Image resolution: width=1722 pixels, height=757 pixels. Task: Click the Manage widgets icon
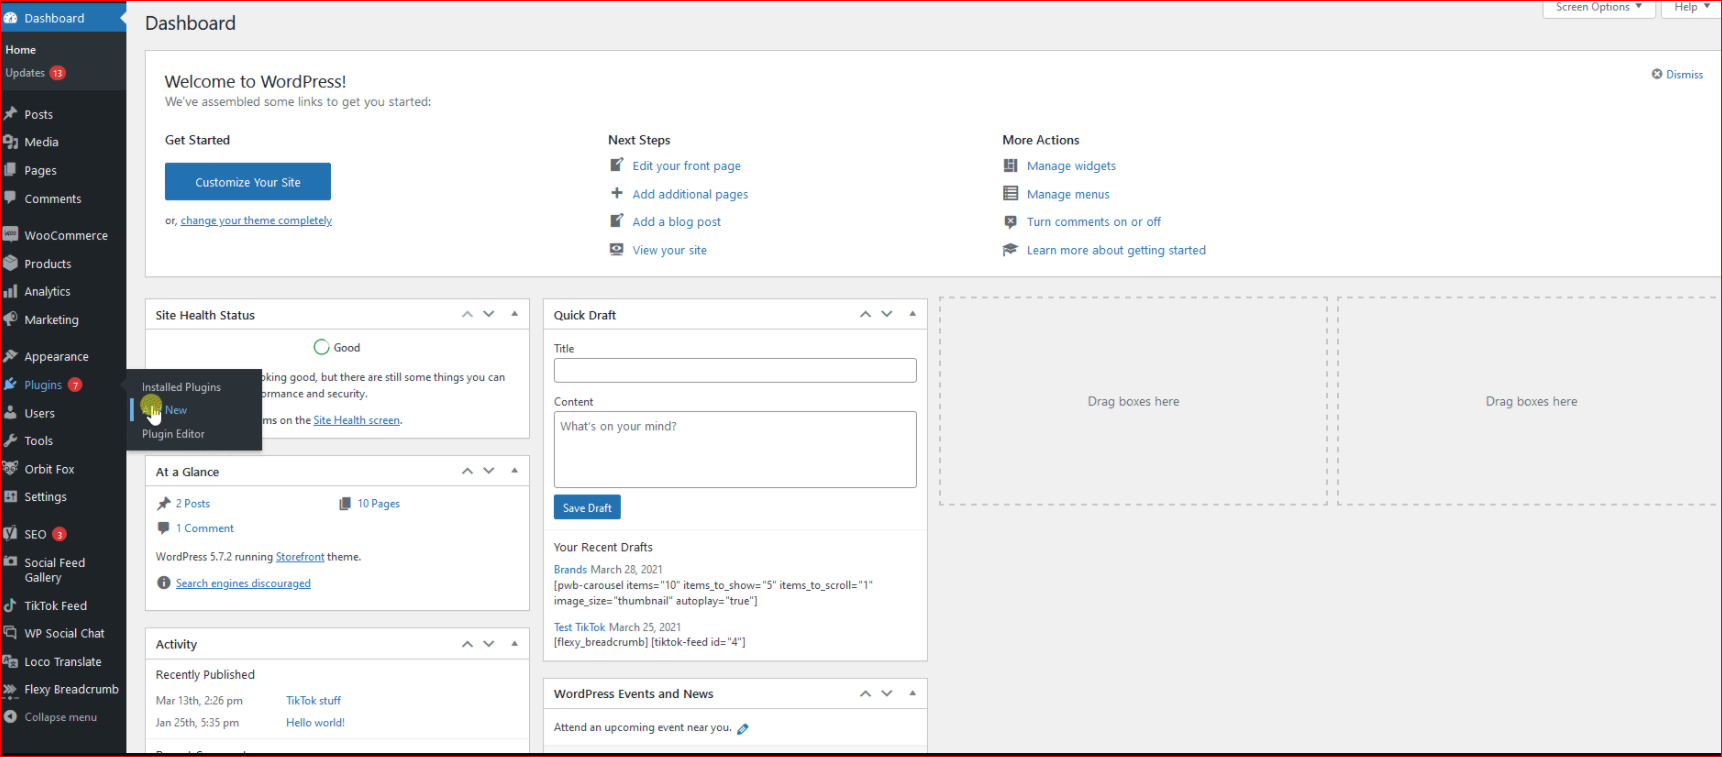coord(1010,166)
